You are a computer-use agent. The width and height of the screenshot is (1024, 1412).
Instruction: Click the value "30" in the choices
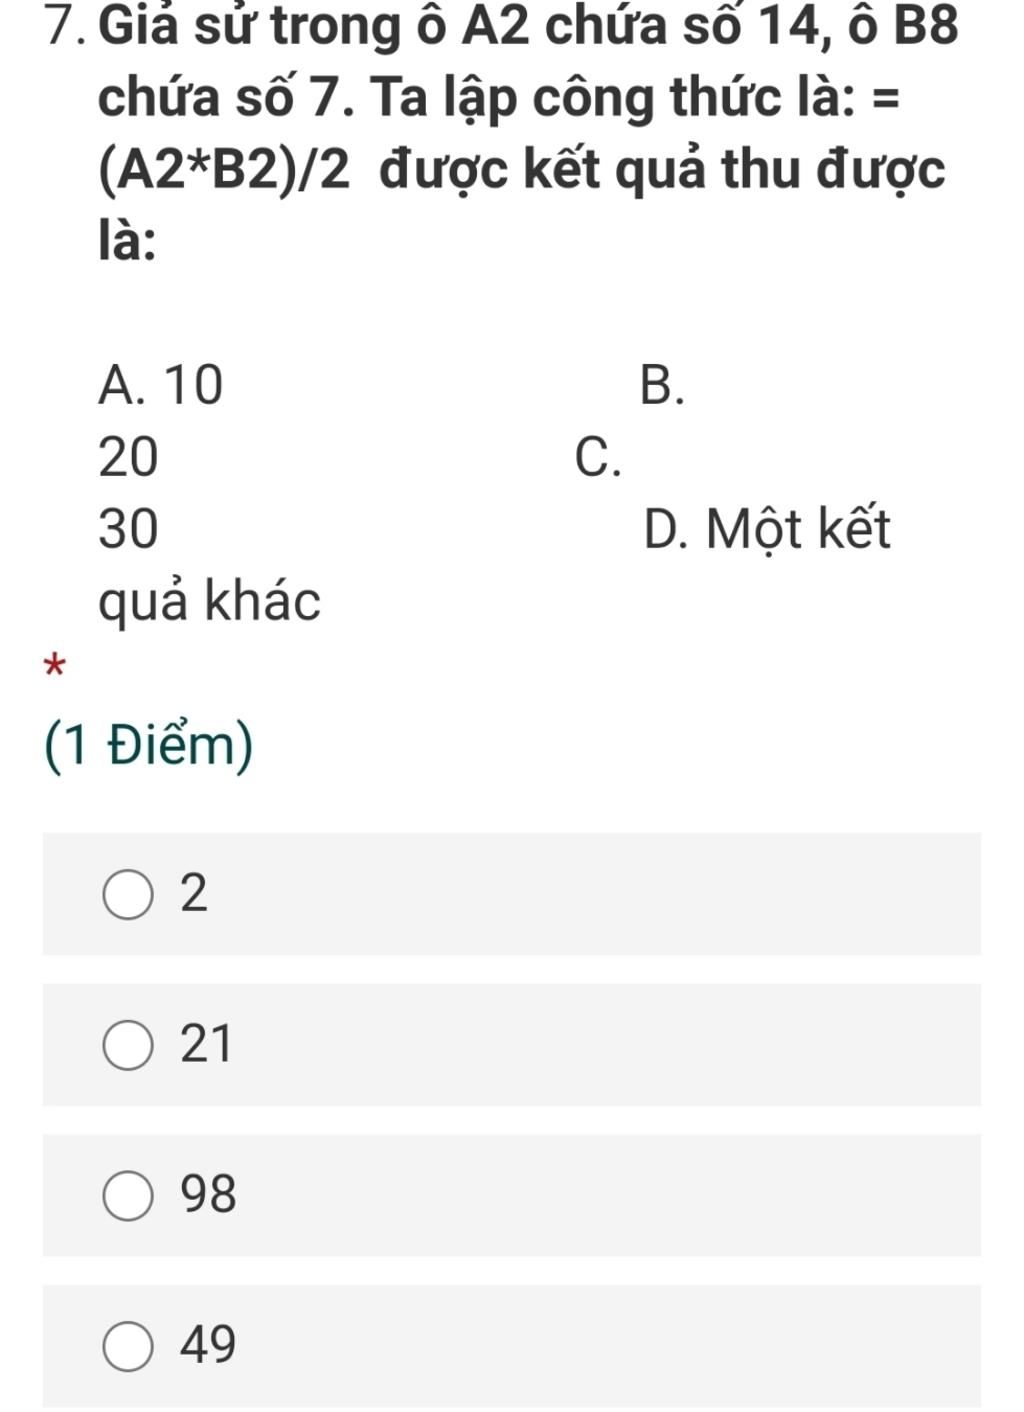[x=129, y=530]
